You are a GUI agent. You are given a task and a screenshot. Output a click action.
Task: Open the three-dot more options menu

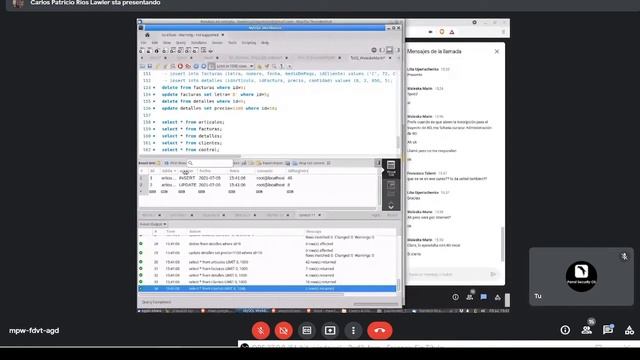353,330
